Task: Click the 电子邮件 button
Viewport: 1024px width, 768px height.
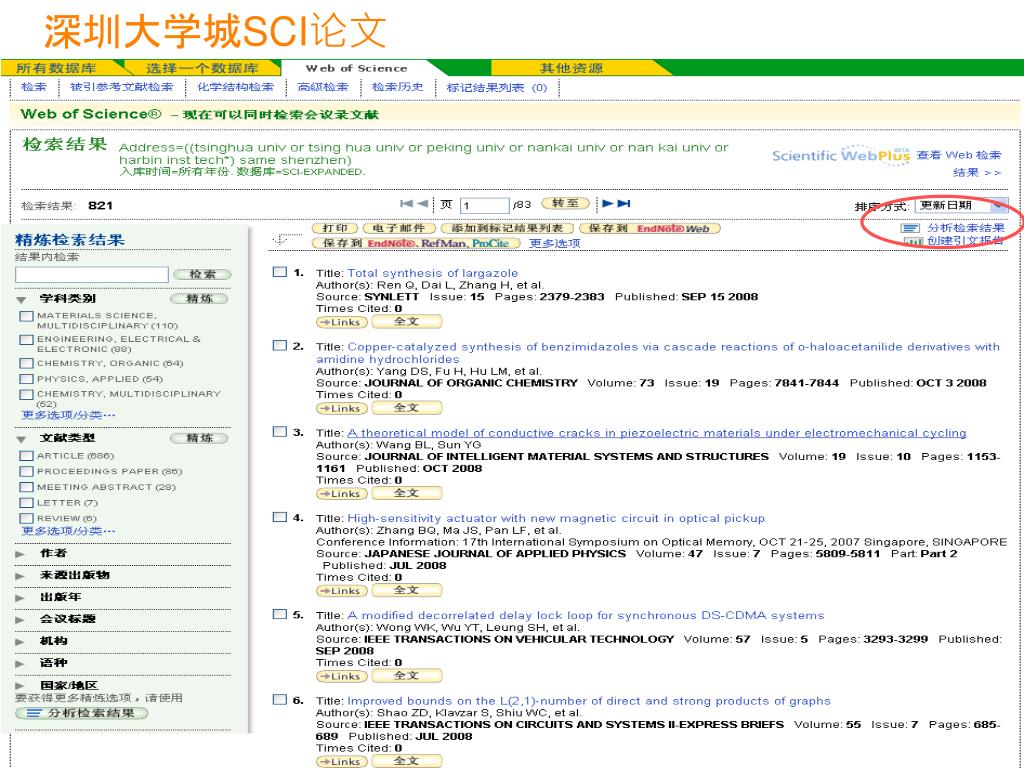Action: click(x=398, y=228)
